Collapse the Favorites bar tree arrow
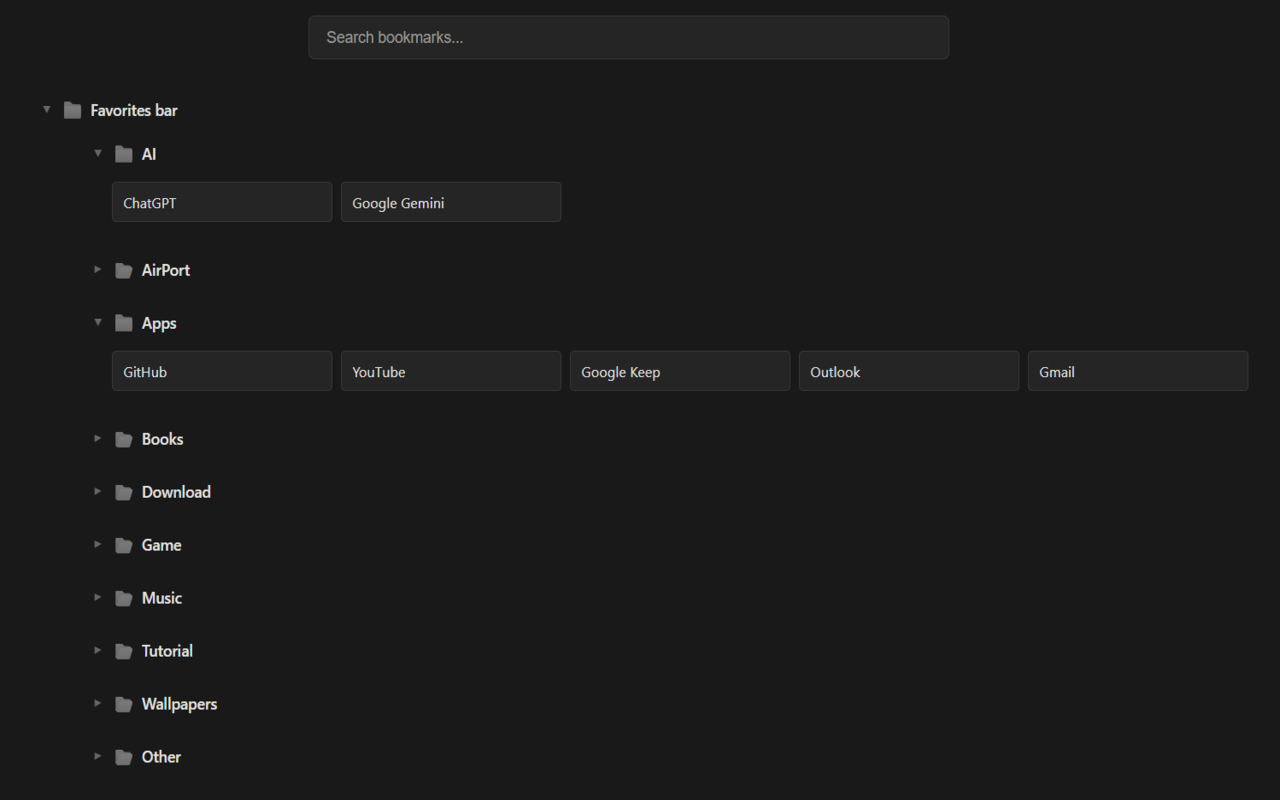Image resolution: width=1280 pixels, height=800 pixels. click(46, 109)
